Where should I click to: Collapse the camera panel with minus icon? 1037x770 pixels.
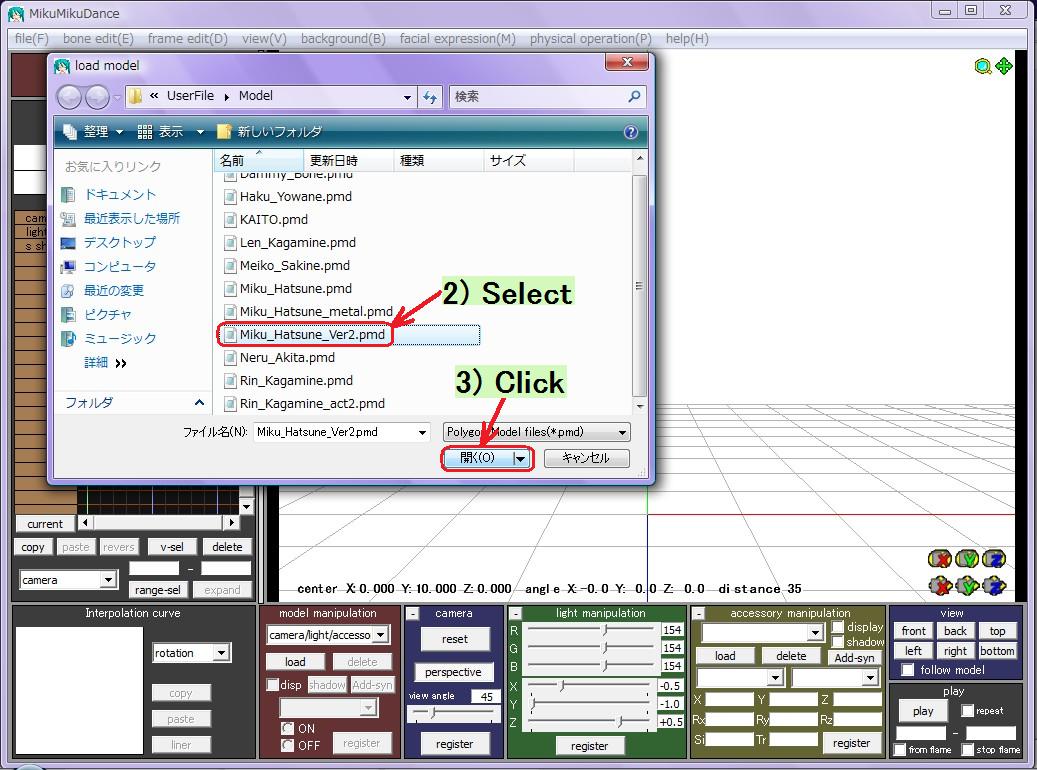[413, 614]
